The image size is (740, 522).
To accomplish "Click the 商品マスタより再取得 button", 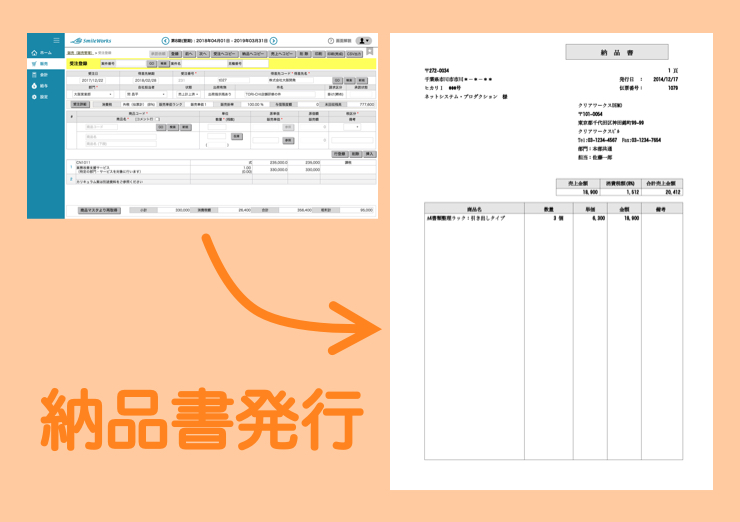I will click(100, 210).
